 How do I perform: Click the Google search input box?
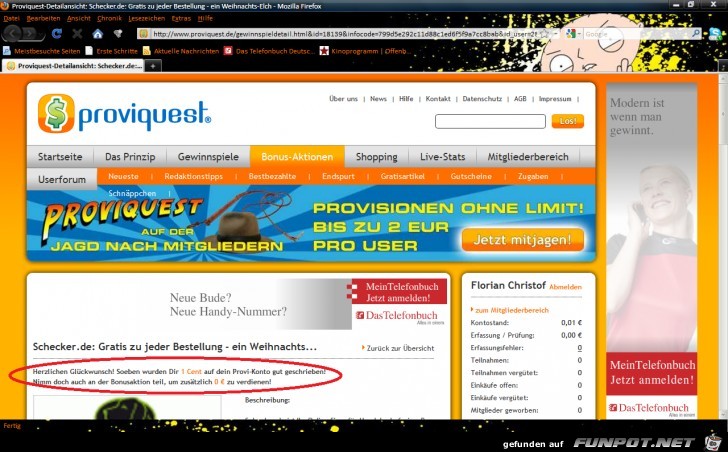636,34
